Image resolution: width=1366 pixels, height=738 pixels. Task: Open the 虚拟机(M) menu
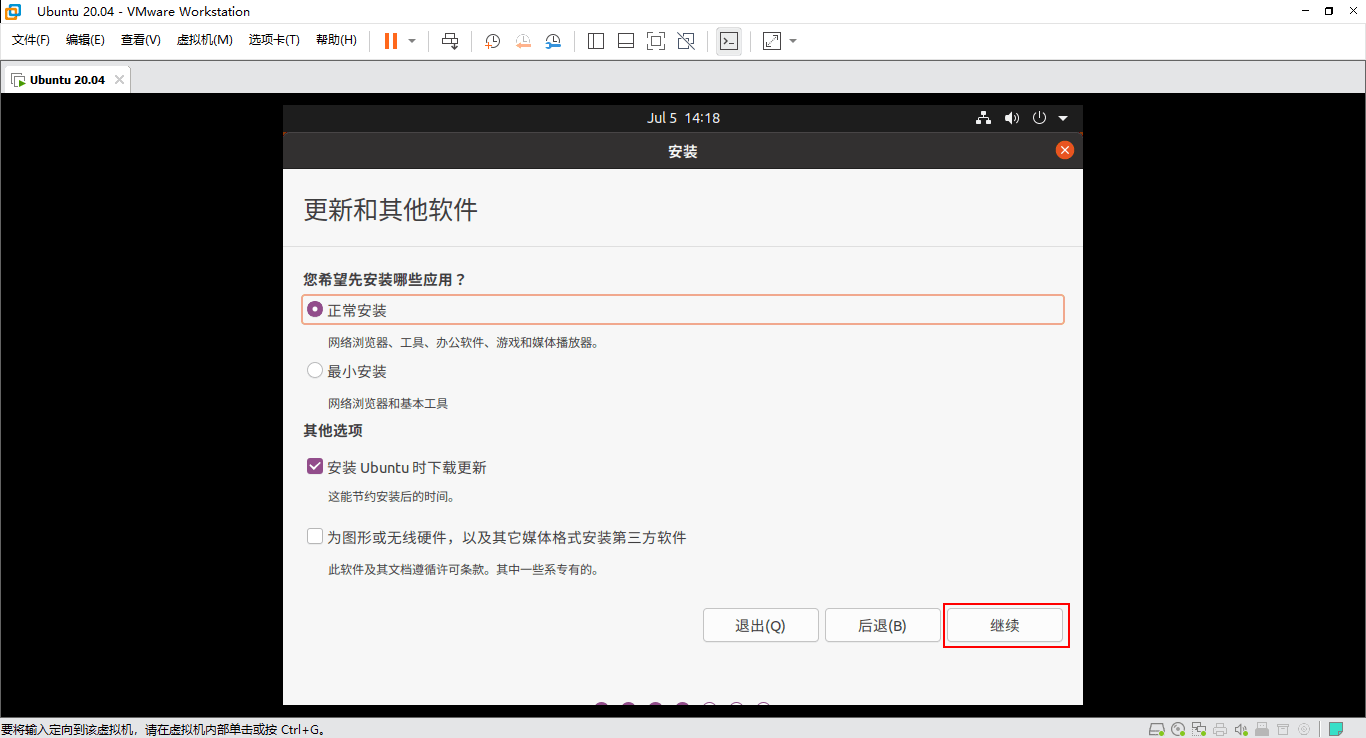pos(204,40)
